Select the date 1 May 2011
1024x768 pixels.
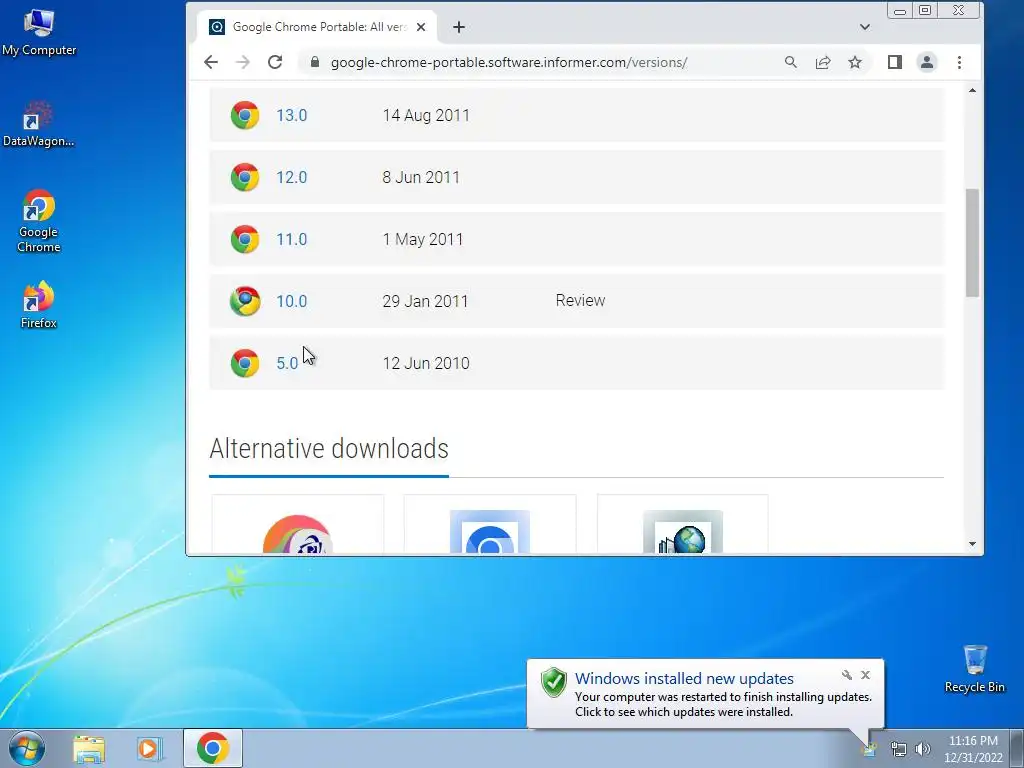[x=423, y=239]
